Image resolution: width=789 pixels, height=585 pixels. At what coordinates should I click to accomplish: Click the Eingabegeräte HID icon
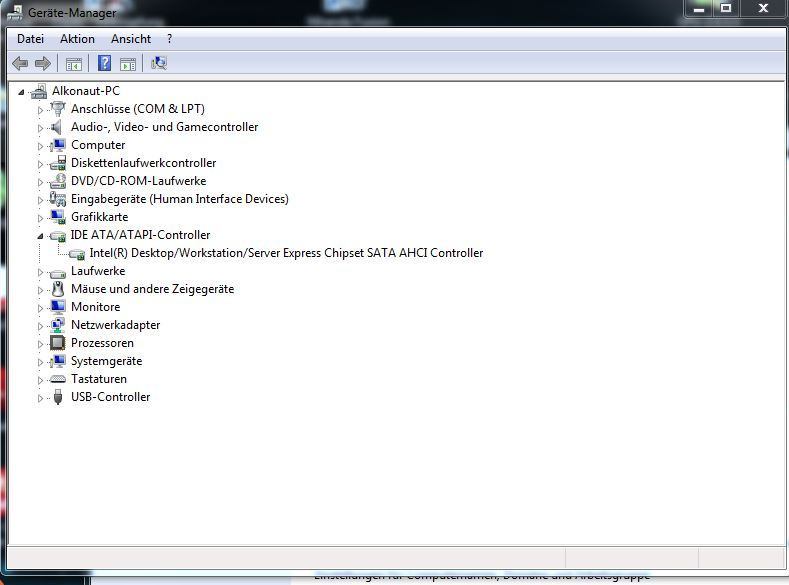[58, 199]
